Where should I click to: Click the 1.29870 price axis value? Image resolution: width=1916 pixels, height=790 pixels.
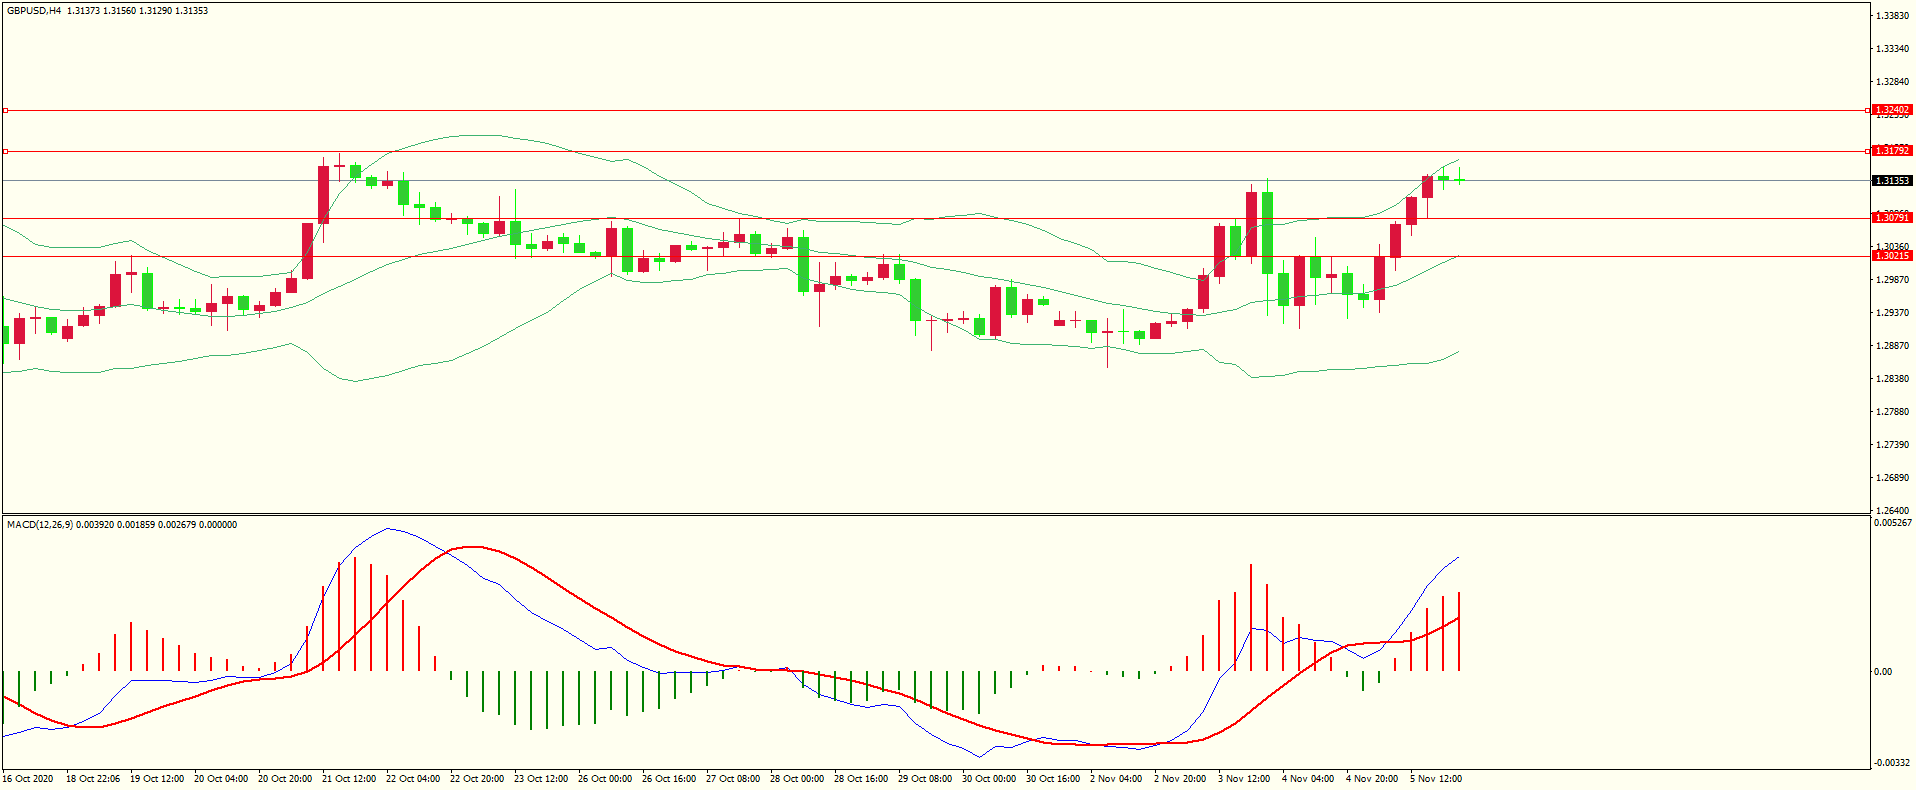pos(1893,280)
